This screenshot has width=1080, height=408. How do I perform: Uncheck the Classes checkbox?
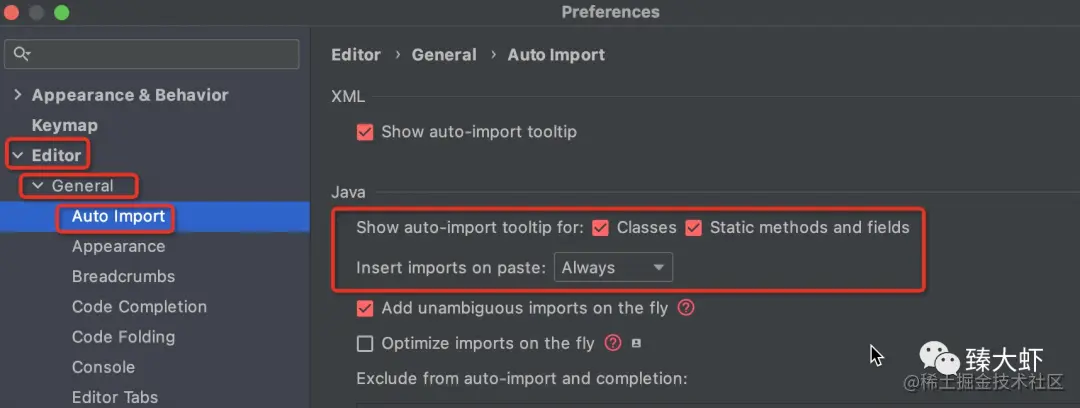(601, 227)
